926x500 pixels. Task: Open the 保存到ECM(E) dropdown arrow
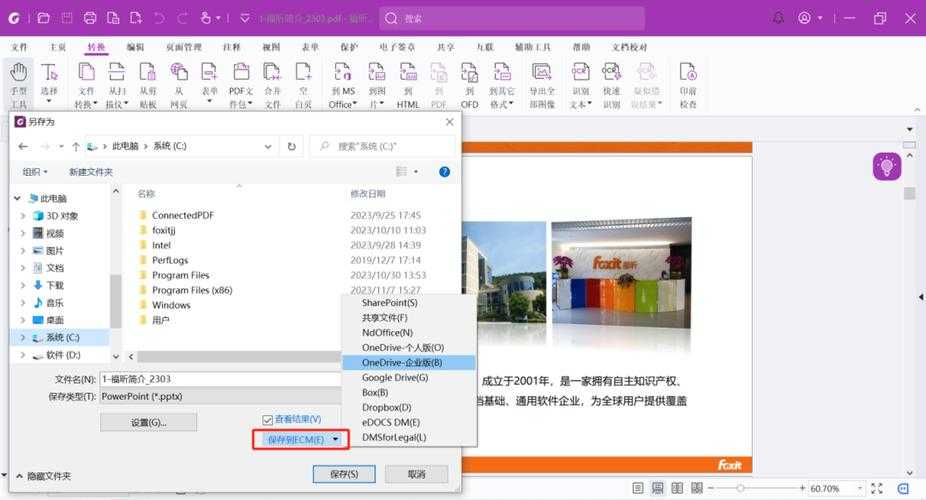coord(336,439)
